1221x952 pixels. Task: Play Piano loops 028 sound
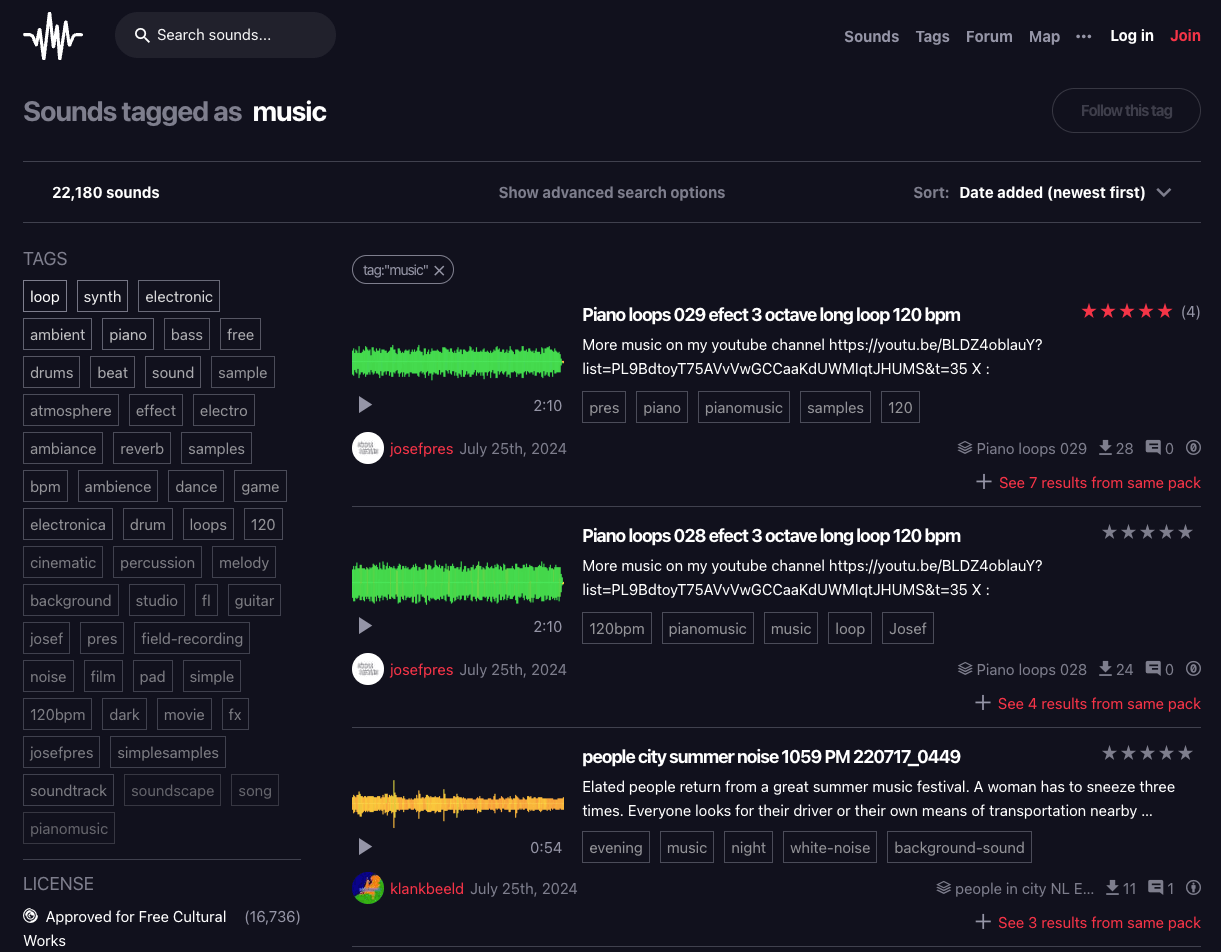point(365,626)
